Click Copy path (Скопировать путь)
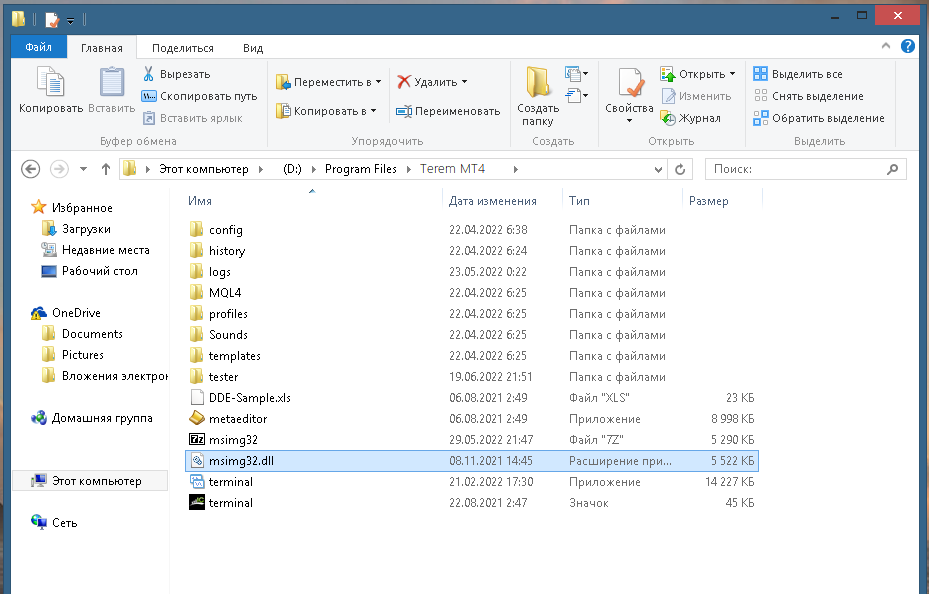The width and height of the screenshot is (929, 594). click(x=199, y=96)
